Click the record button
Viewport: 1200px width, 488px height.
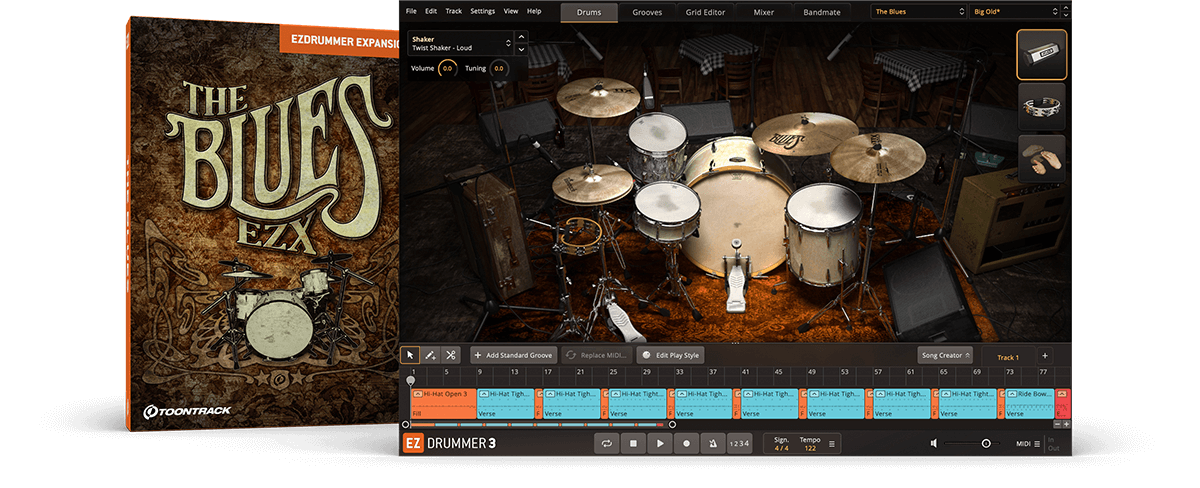[x=685, y=443]
